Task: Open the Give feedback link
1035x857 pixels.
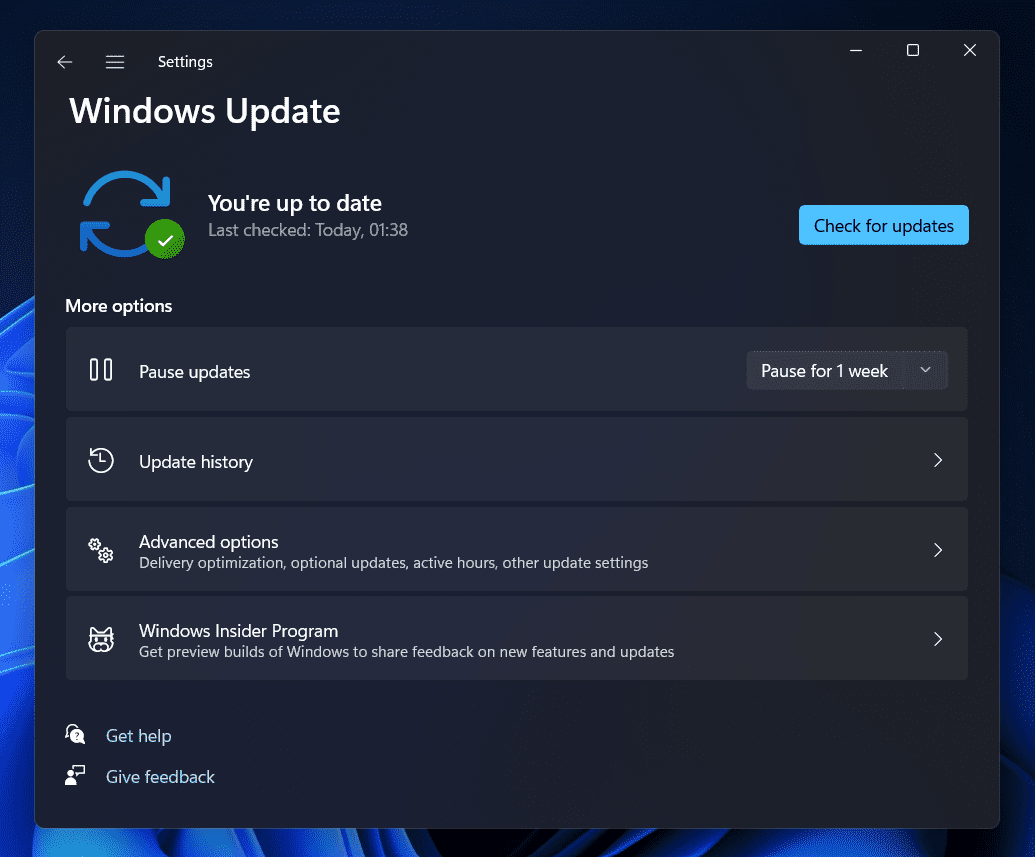Action: point(160,777)
